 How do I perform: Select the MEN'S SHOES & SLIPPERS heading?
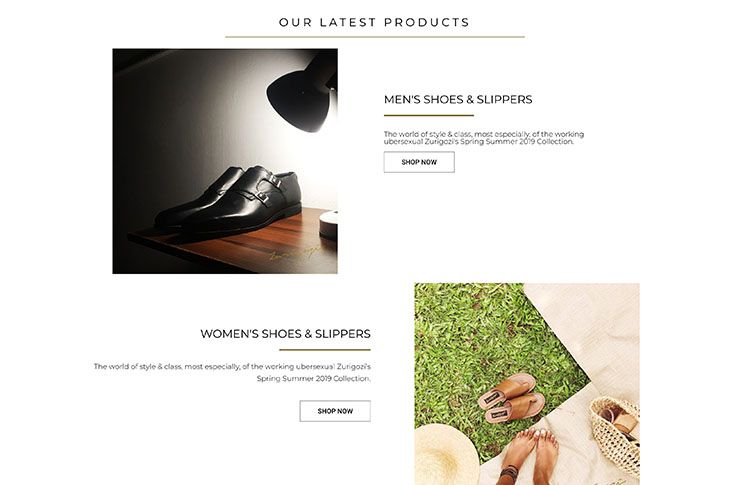click(458, 99)
